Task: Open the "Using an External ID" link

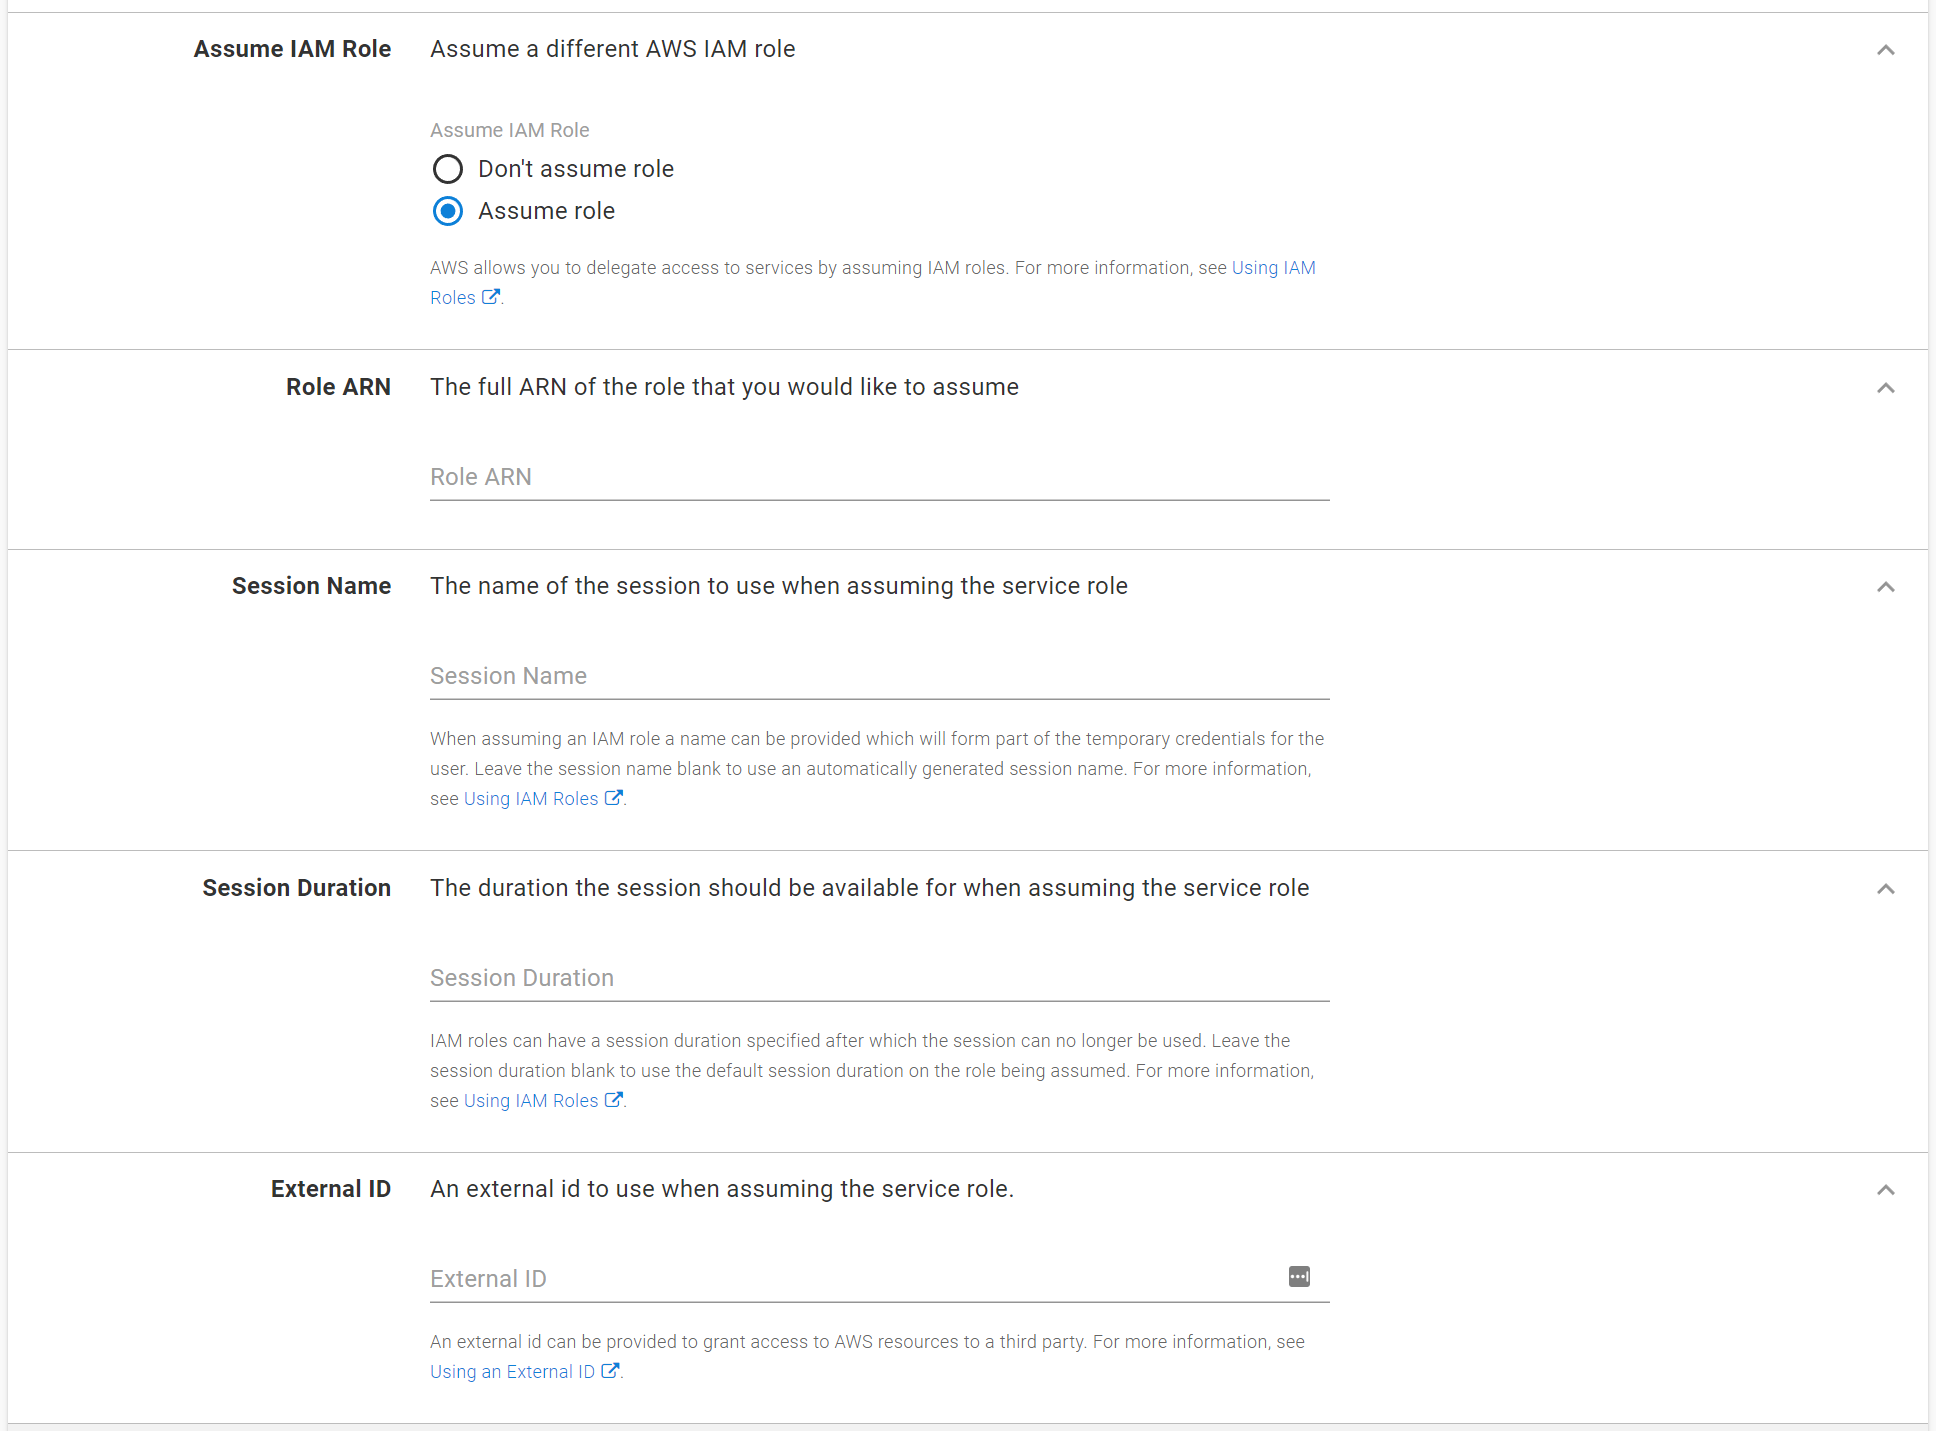Action: pos(512,1372)
